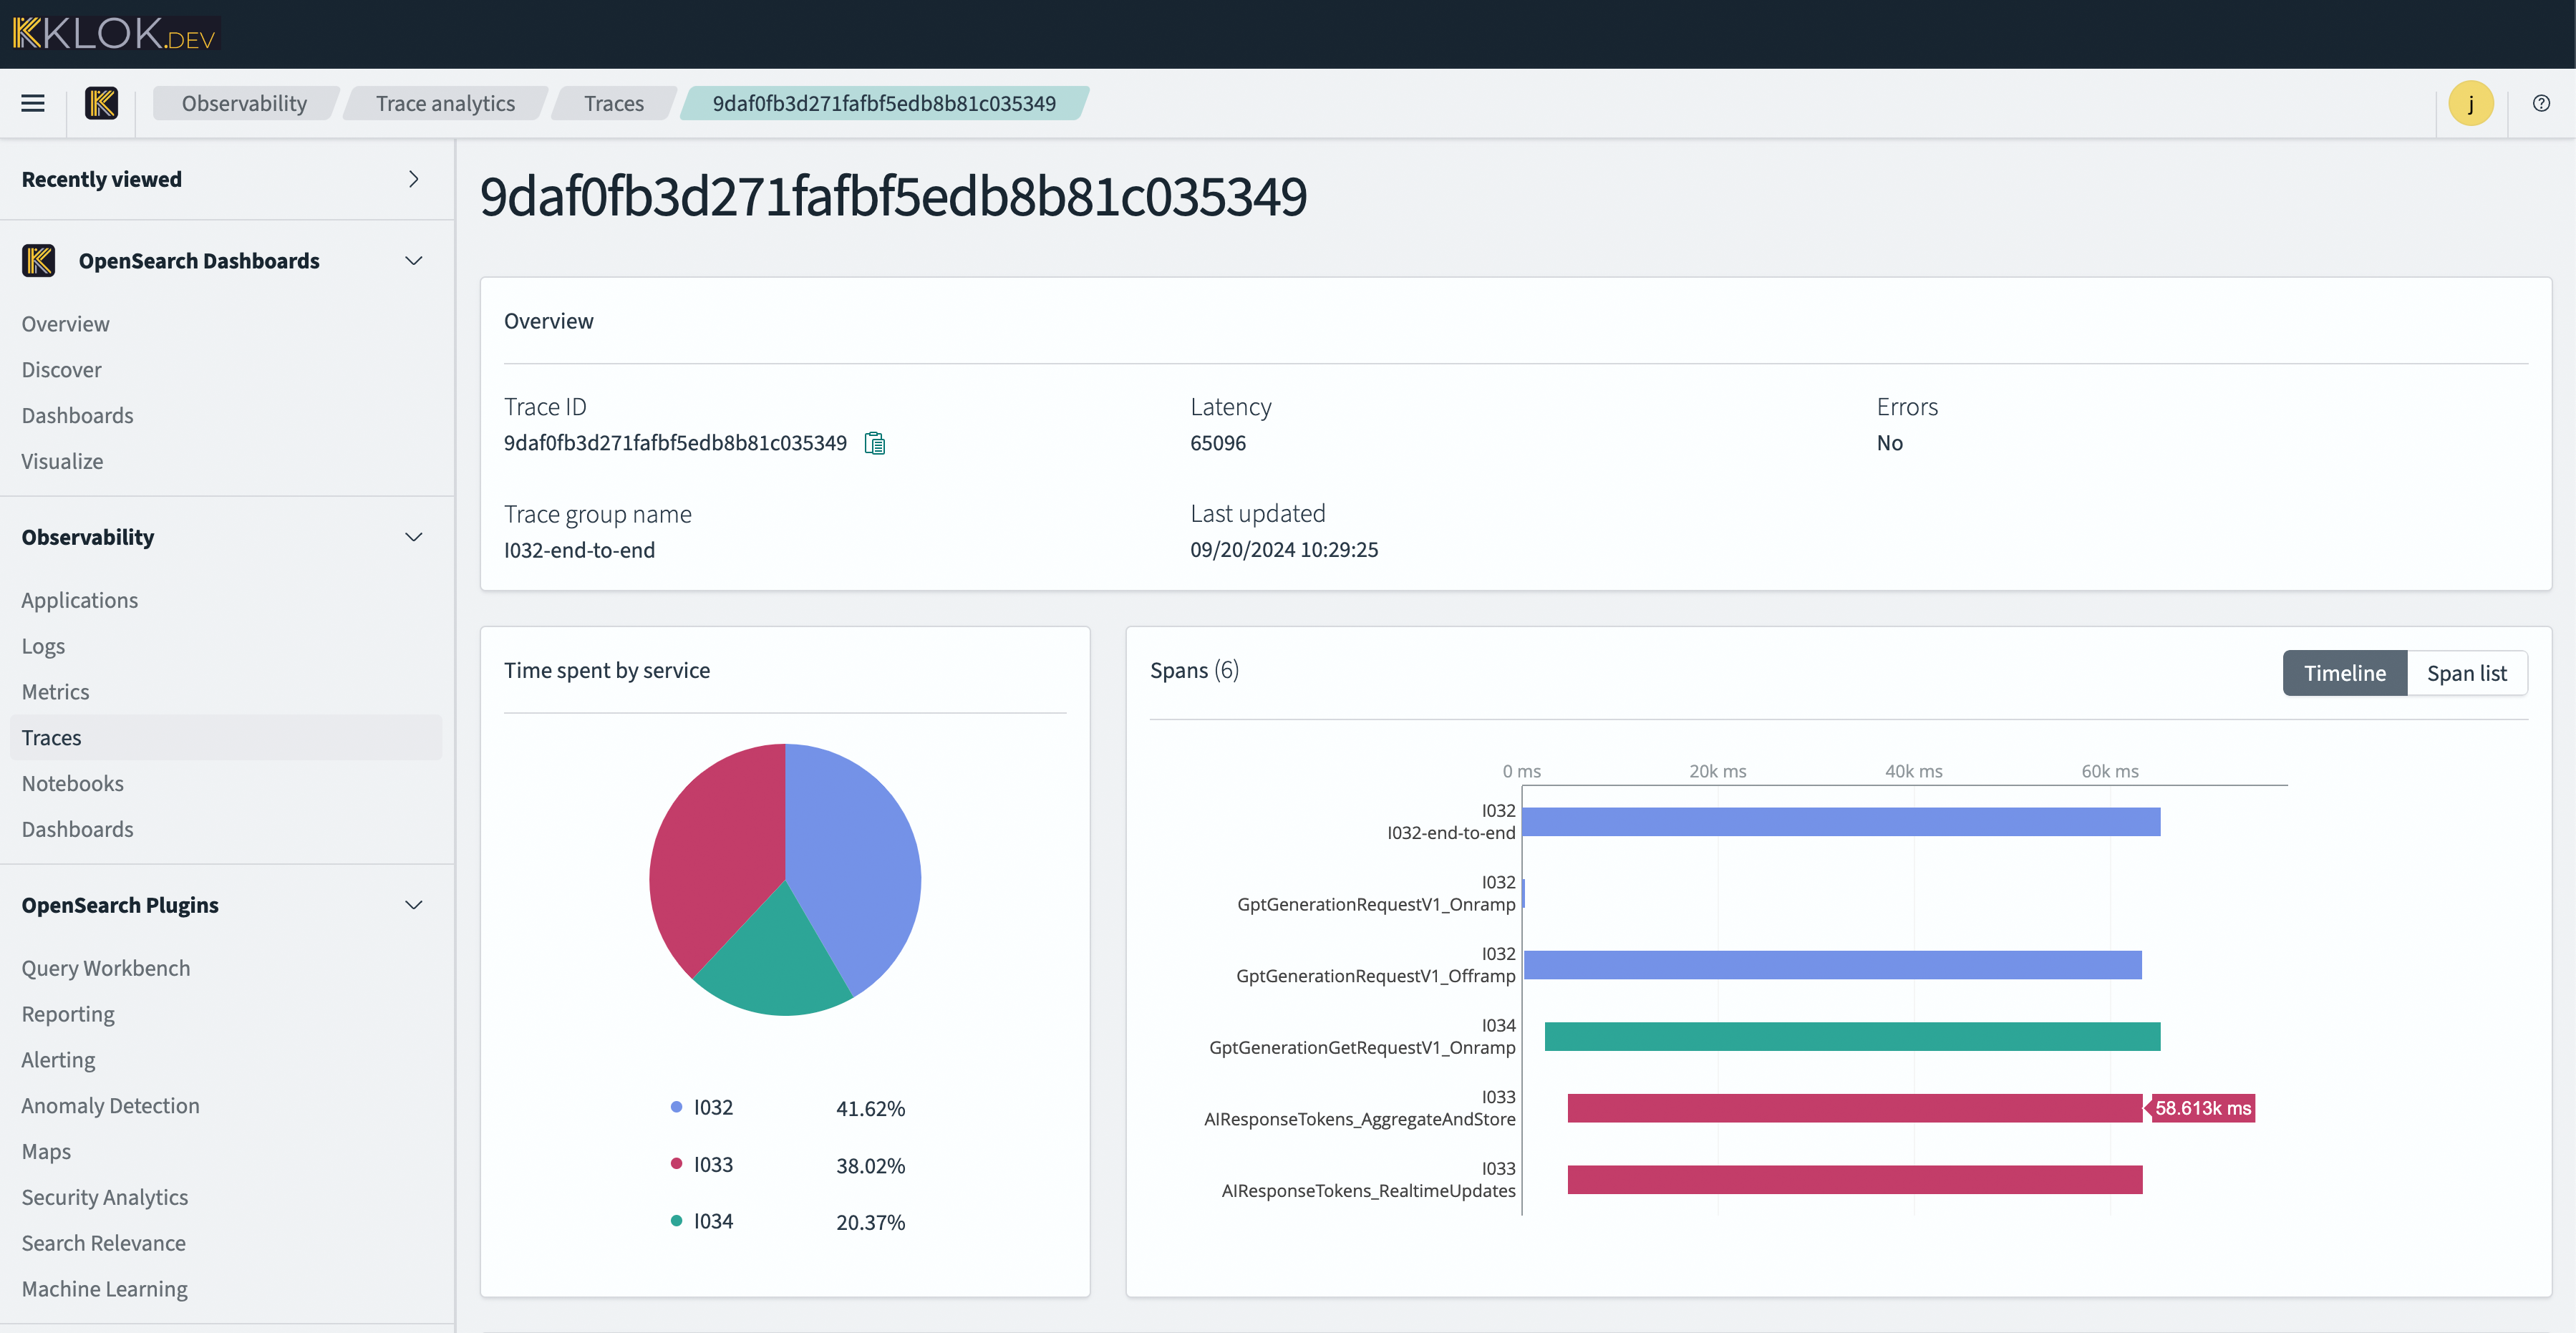Open Traces in the sidebar navigation
Image resolution: width=2576 pixels, height=1333 pixels.
point(51,737)
